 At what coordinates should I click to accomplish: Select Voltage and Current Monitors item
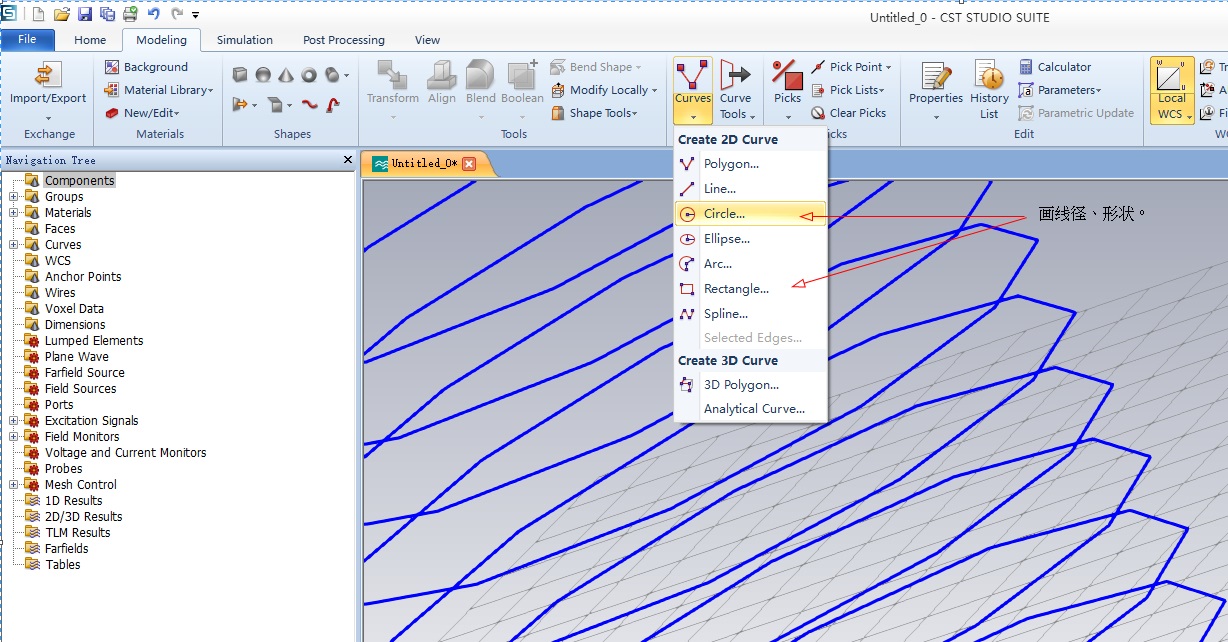tap(125, 453)
